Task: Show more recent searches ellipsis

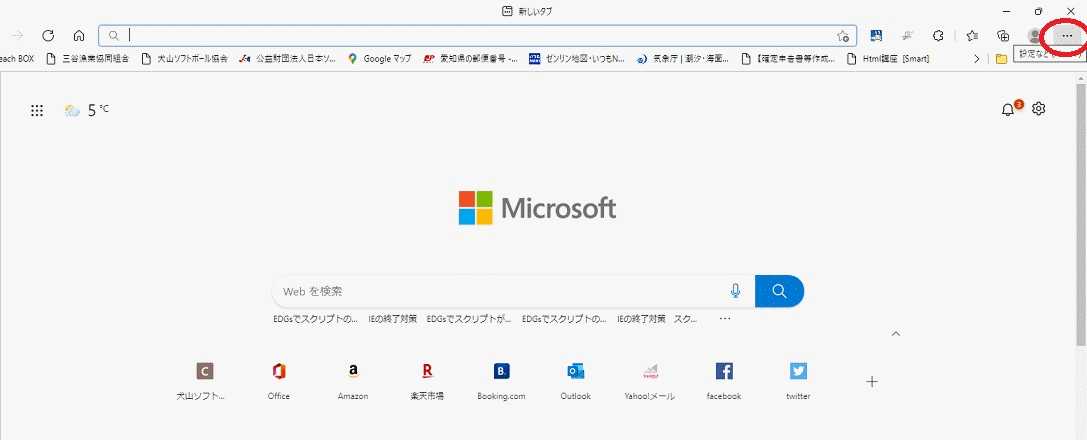Action: [x=725, y=319]
